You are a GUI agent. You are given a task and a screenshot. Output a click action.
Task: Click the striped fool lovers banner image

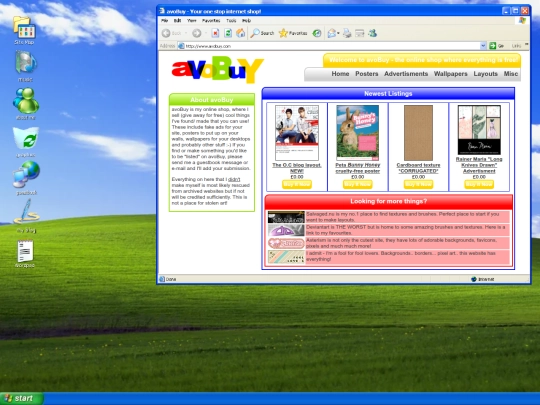click(x=286, y=257)
